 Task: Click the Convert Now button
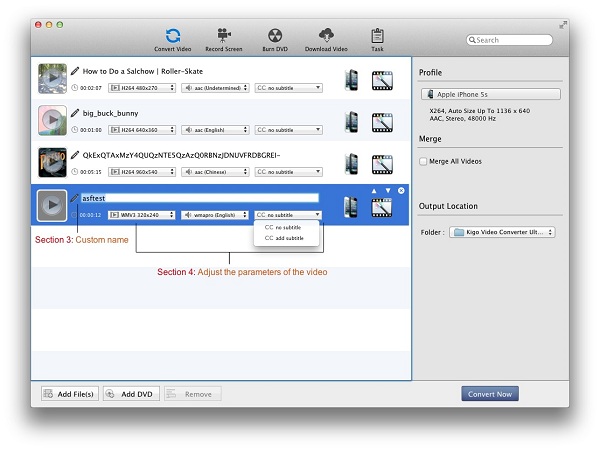pyautogui.click(x=490, y=394)
